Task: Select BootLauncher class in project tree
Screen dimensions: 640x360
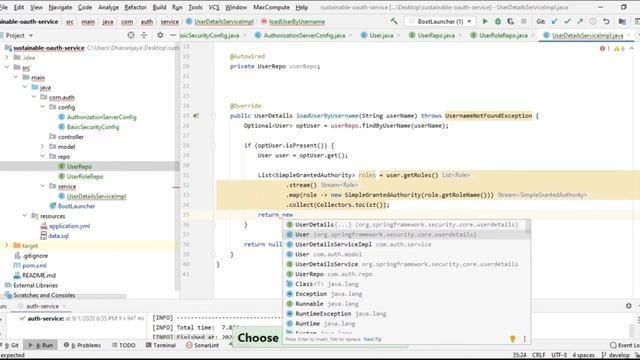Action: tap(76, 206)
